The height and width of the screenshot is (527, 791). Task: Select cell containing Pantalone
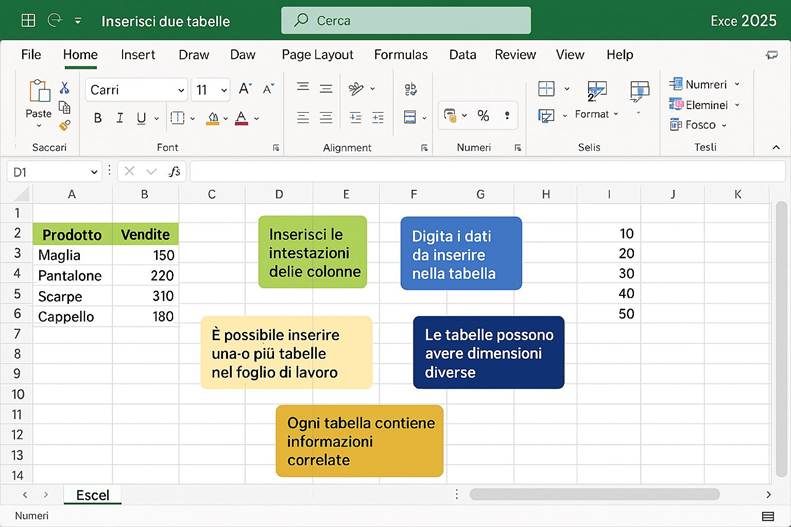73,275
